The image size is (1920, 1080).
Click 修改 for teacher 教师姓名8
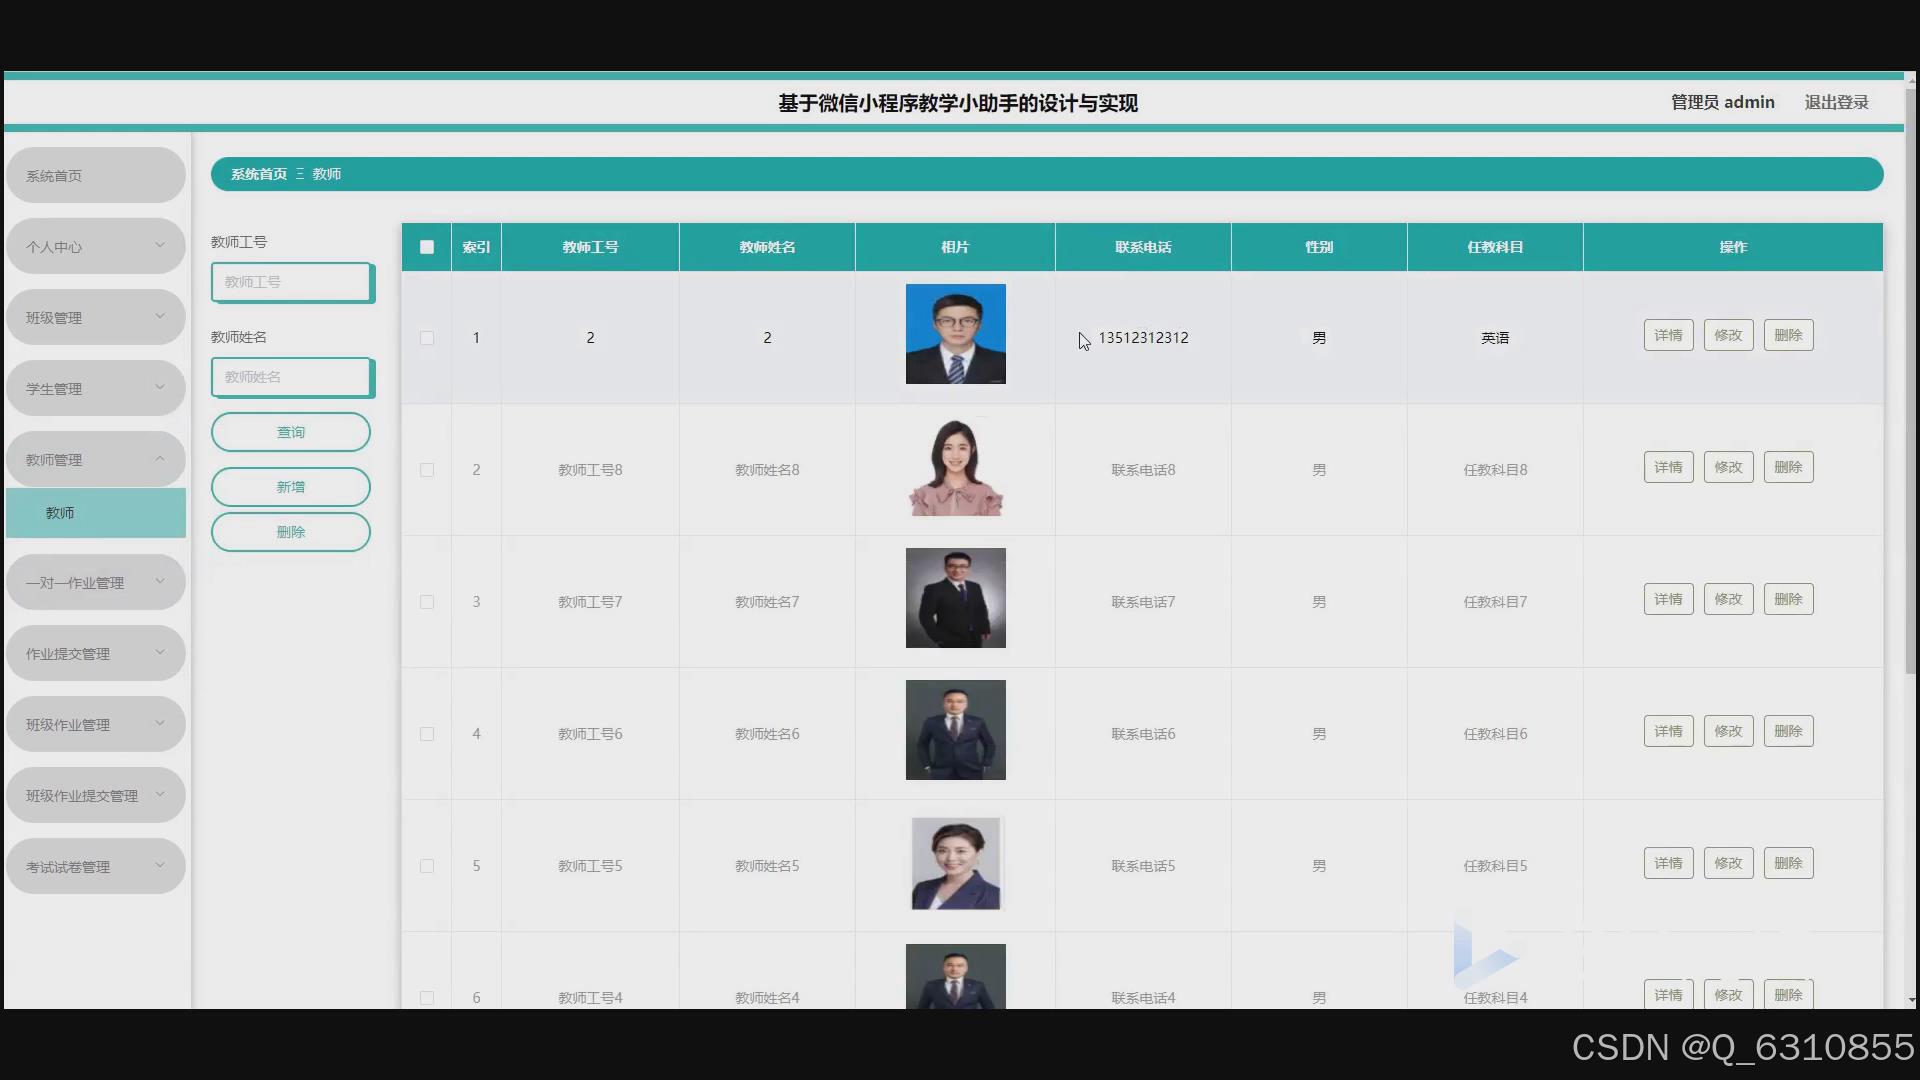[1727, 467]
